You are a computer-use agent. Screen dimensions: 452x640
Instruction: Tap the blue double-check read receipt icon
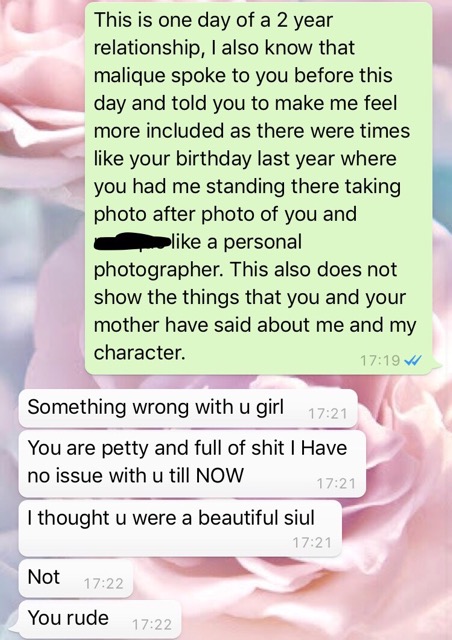[412, 360]
